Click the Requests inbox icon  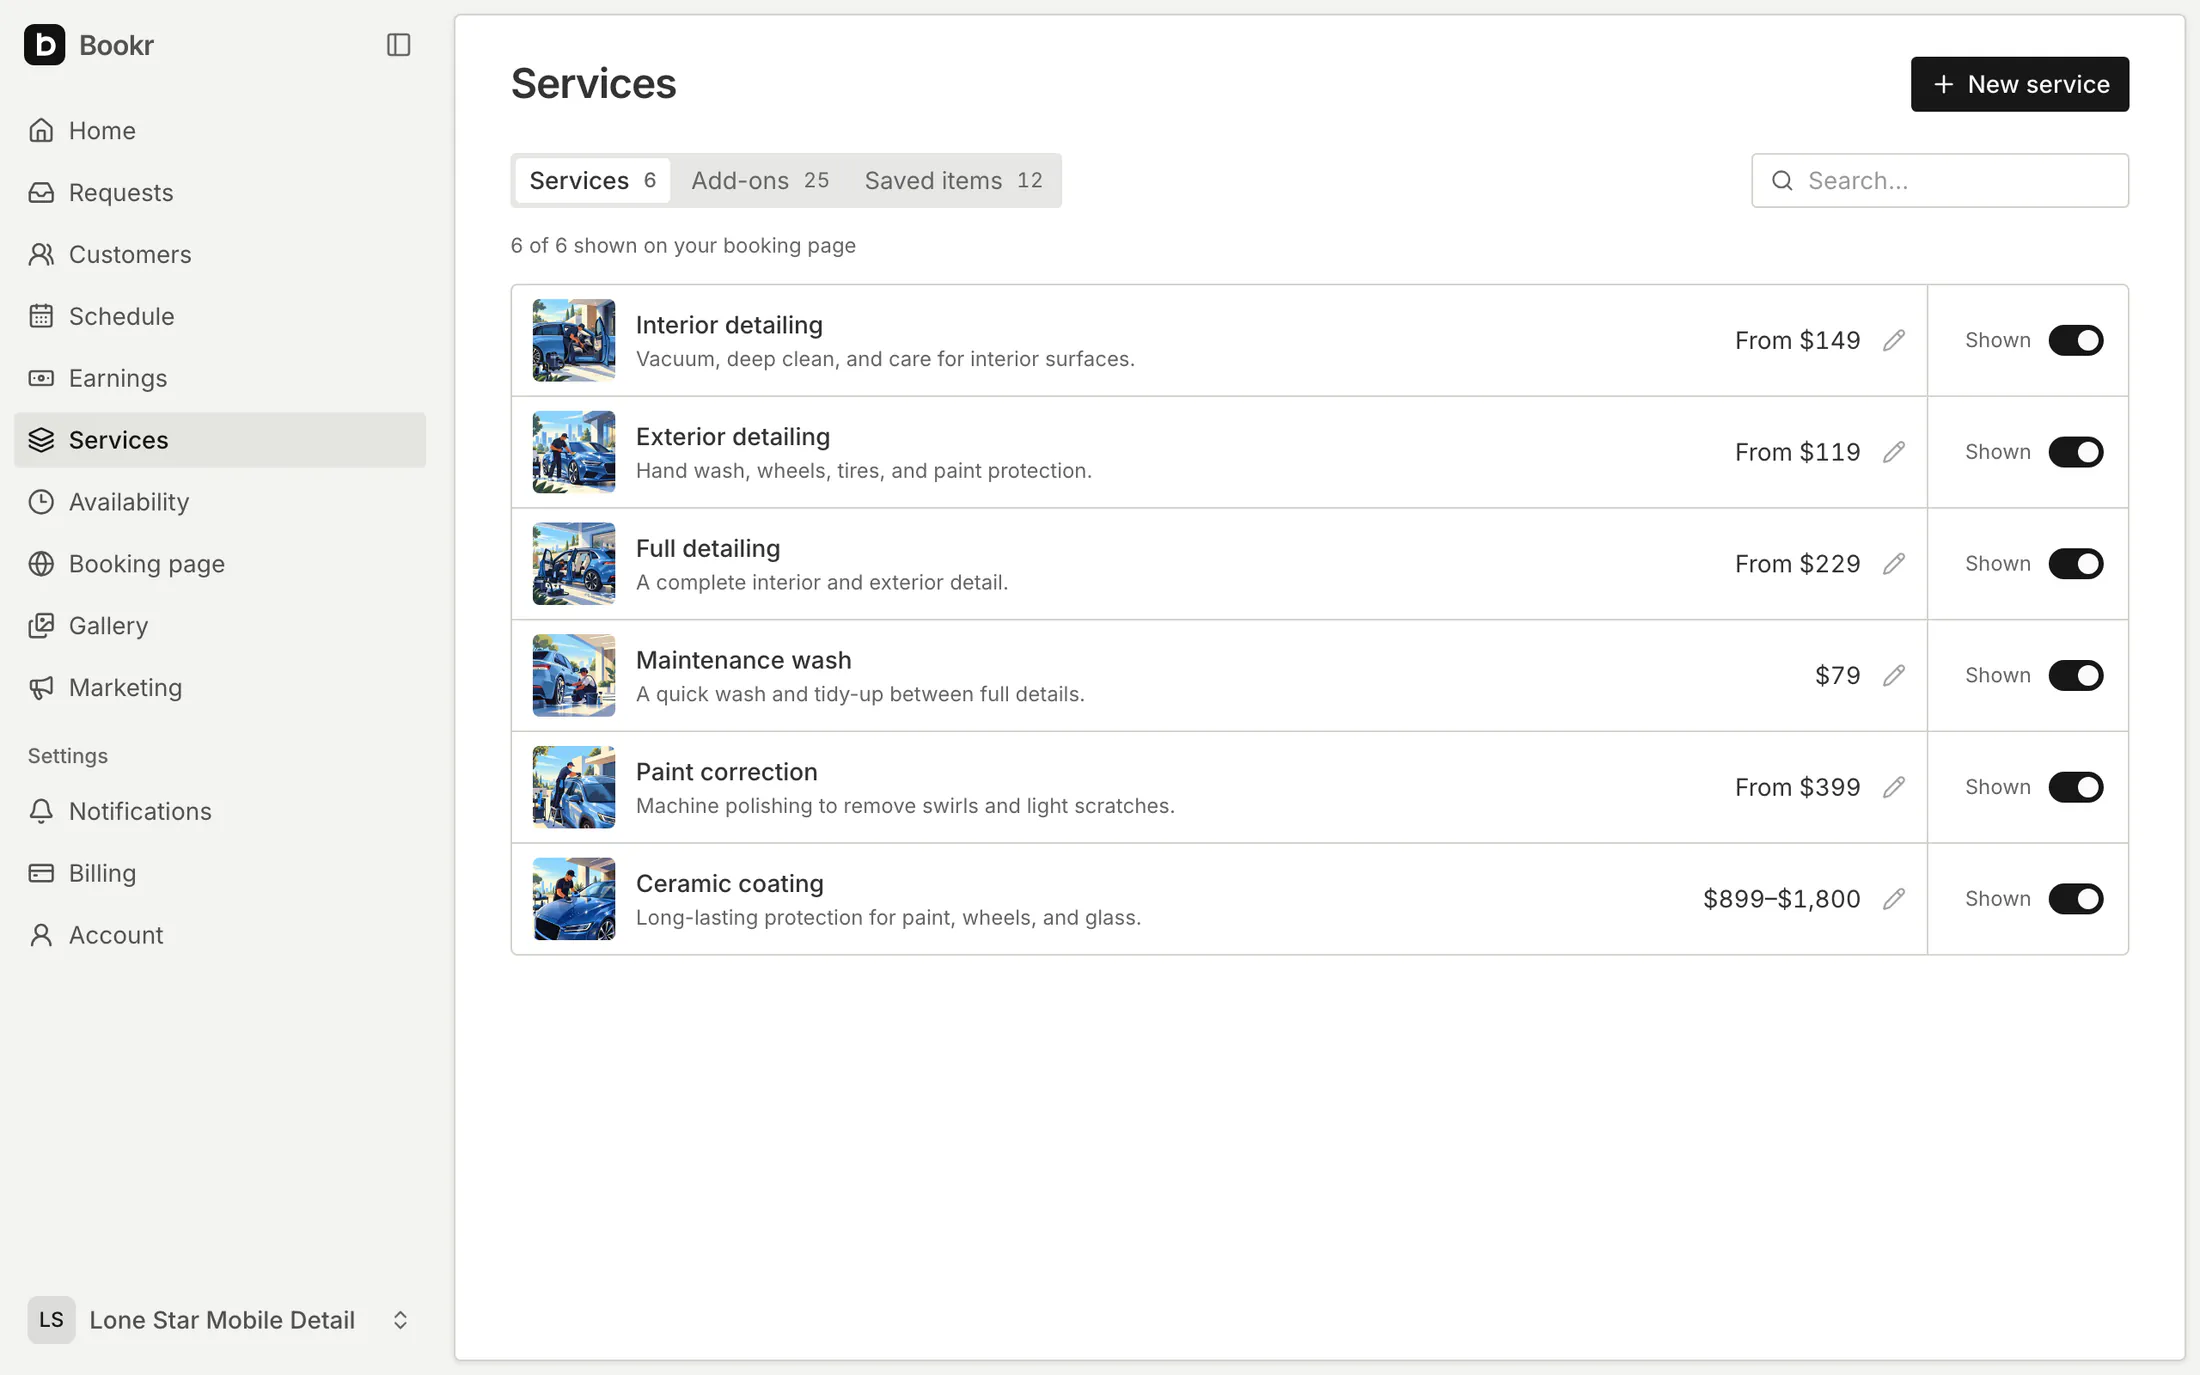pyautogui.click(x=41, y=192)
